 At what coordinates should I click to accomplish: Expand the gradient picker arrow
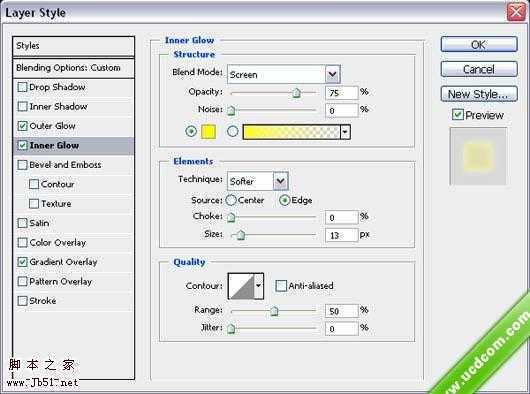tap(345, 132)
